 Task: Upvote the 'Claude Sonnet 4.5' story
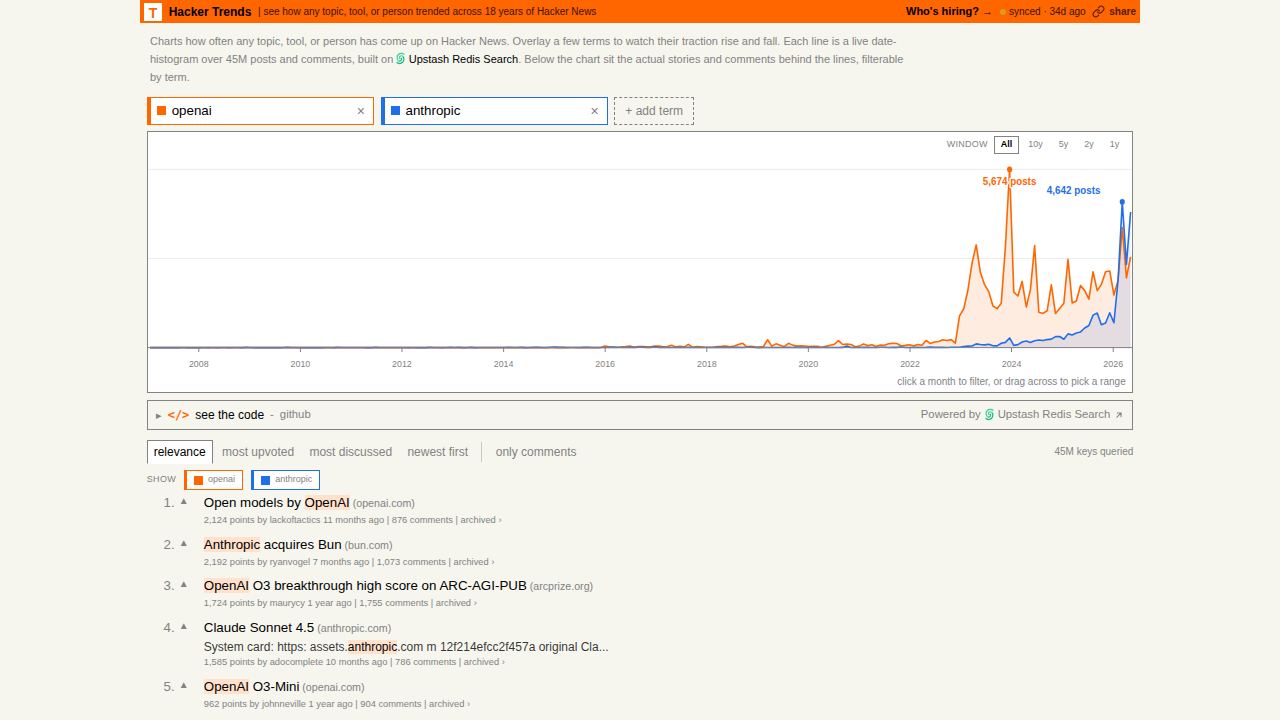(184, 627)
